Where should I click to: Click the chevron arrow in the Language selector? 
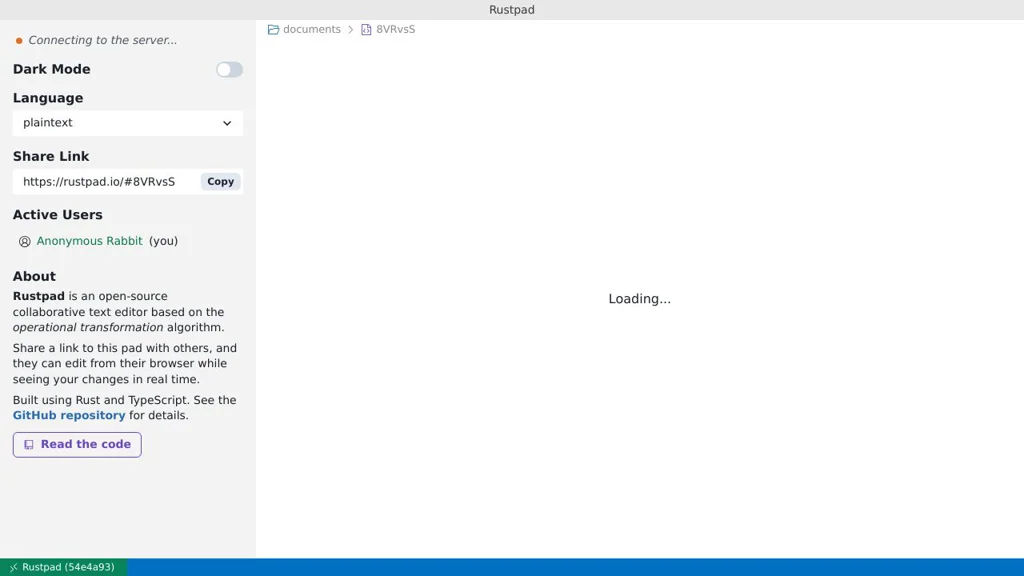tap(227, 123)
